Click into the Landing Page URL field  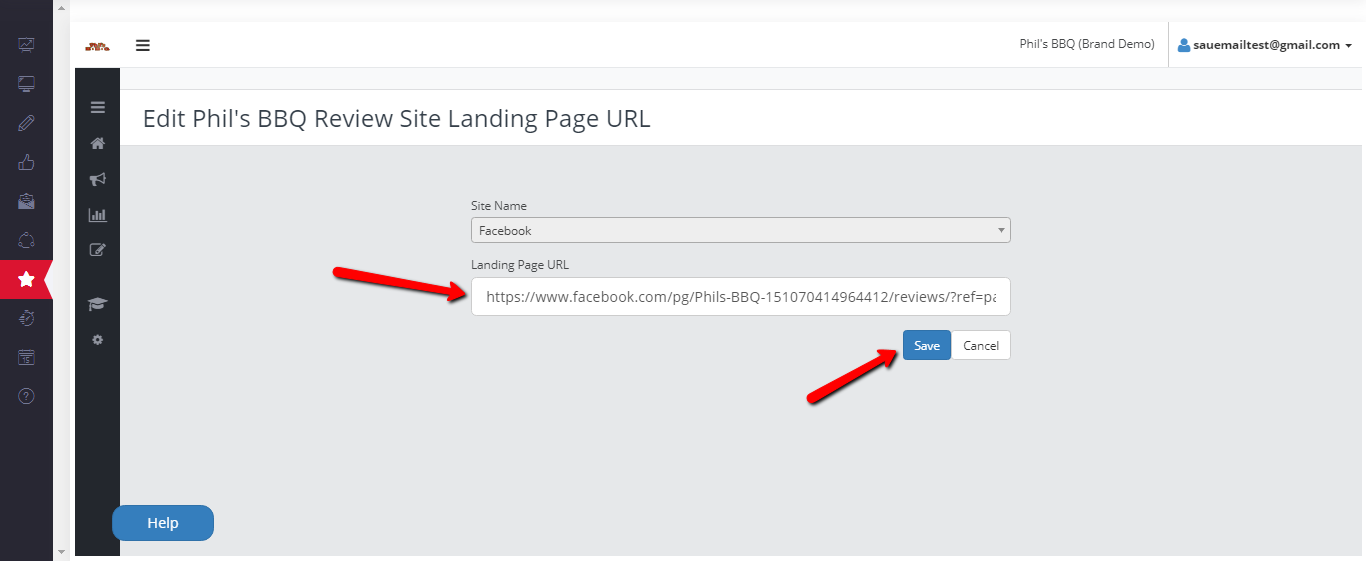point(740,297)
